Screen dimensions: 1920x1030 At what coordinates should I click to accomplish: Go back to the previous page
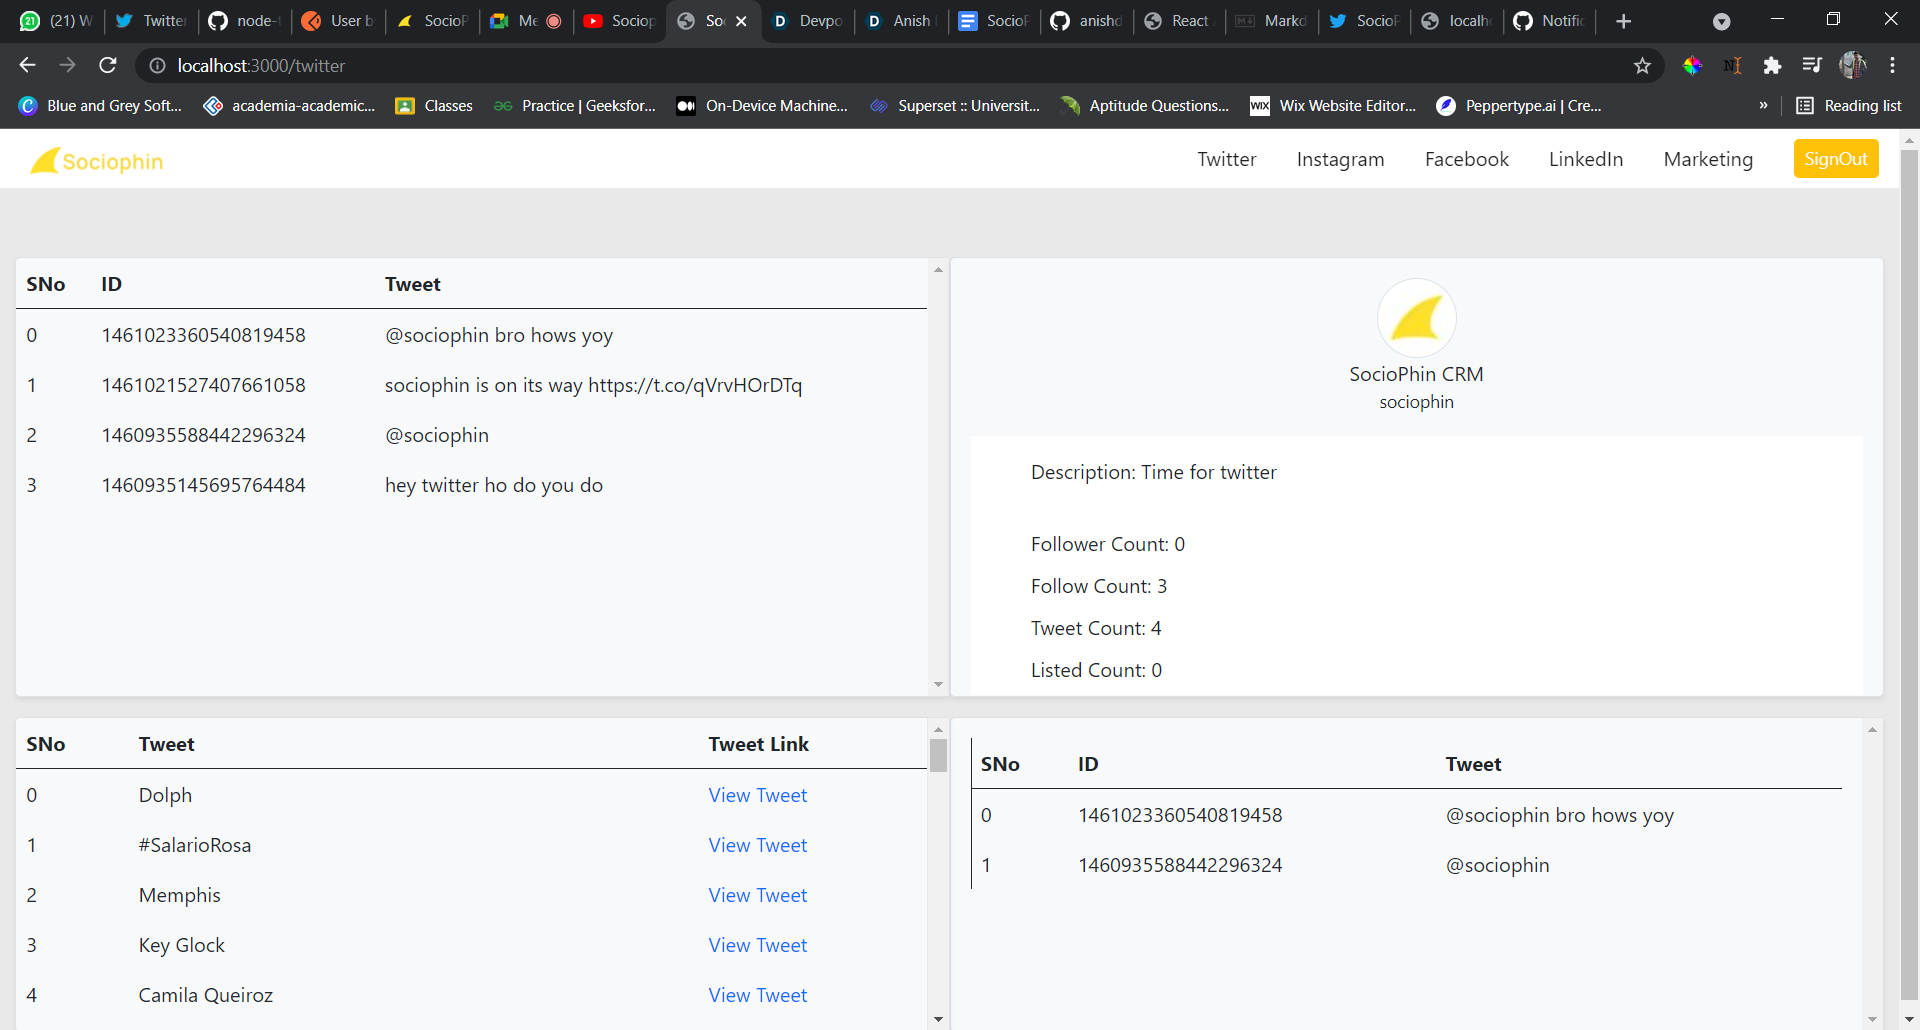tap(27, 65)
